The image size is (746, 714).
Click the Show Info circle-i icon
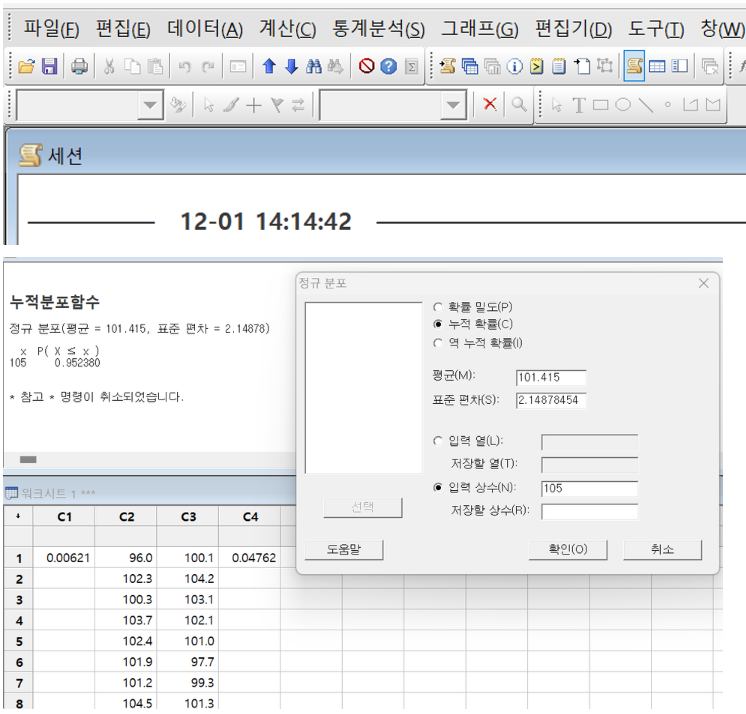coord(514,66)
